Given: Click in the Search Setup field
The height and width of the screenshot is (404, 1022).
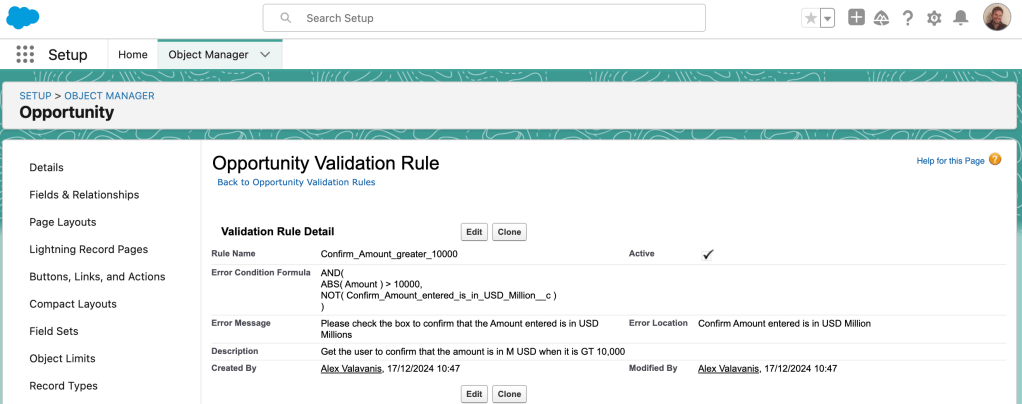Looking at the screenshot, I should 484,18.
